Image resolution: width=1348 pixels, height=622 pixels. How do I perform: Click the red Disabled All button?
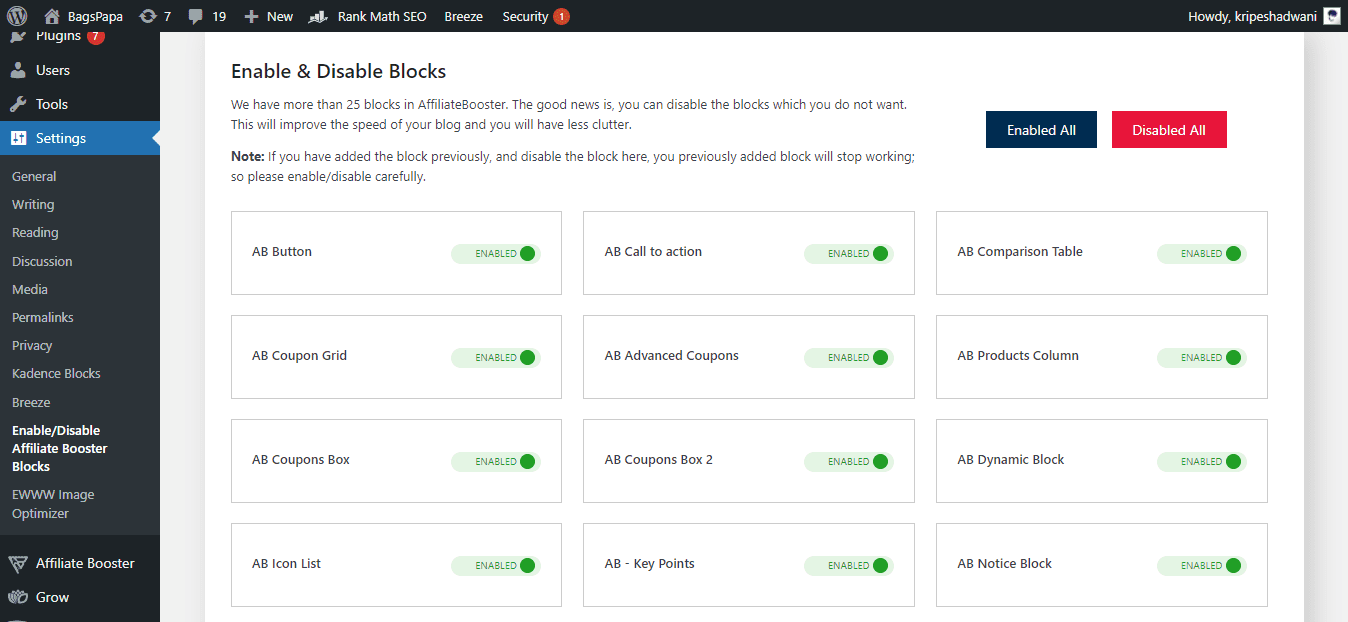pyautogui.click(x=1169, y=130)
